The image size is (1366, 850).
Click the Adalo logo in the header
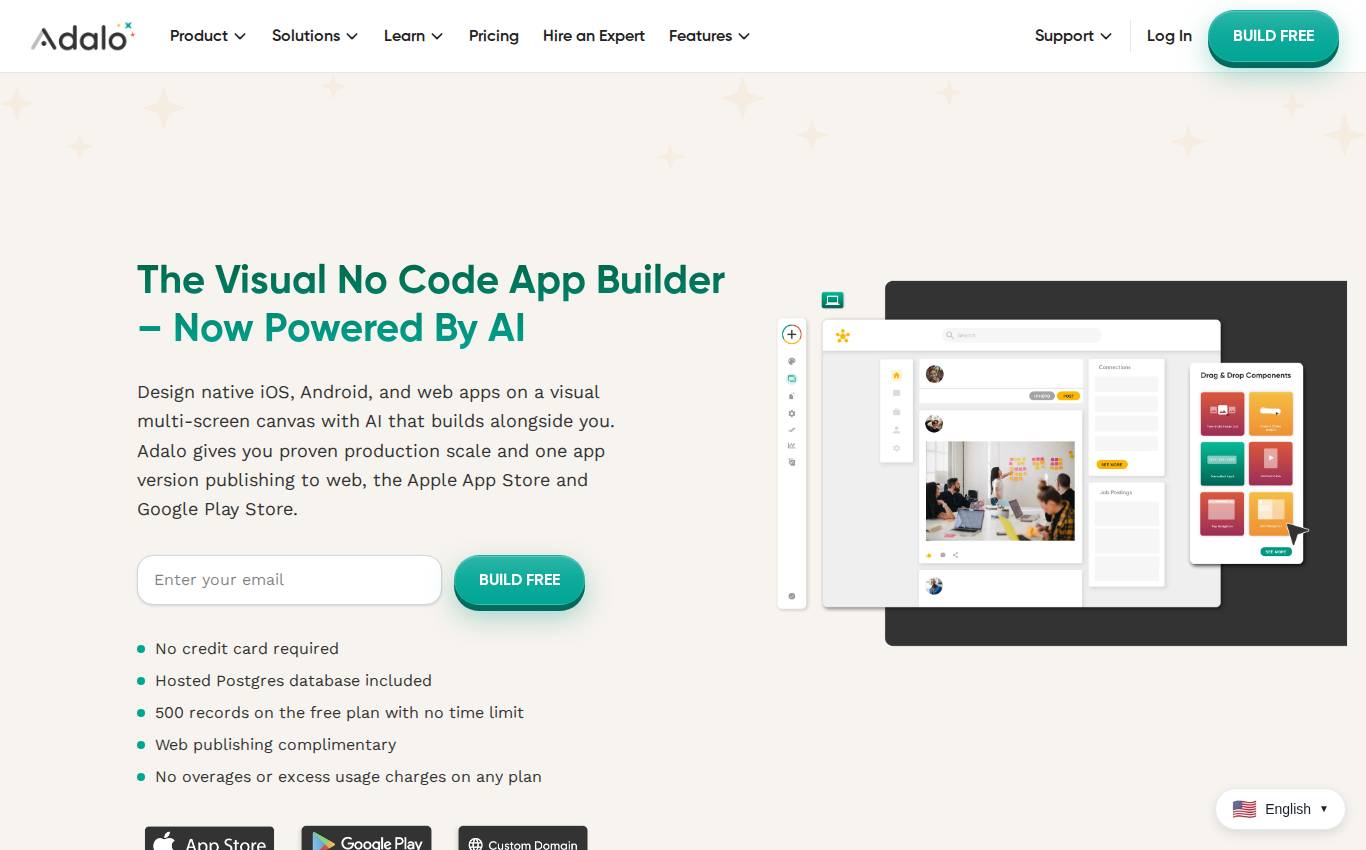(83, 36)
